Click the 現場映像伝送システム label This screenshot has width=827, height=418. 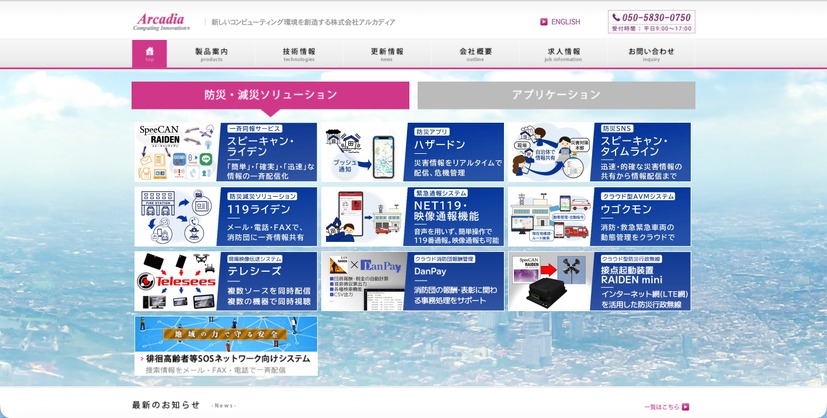point(255,259)
